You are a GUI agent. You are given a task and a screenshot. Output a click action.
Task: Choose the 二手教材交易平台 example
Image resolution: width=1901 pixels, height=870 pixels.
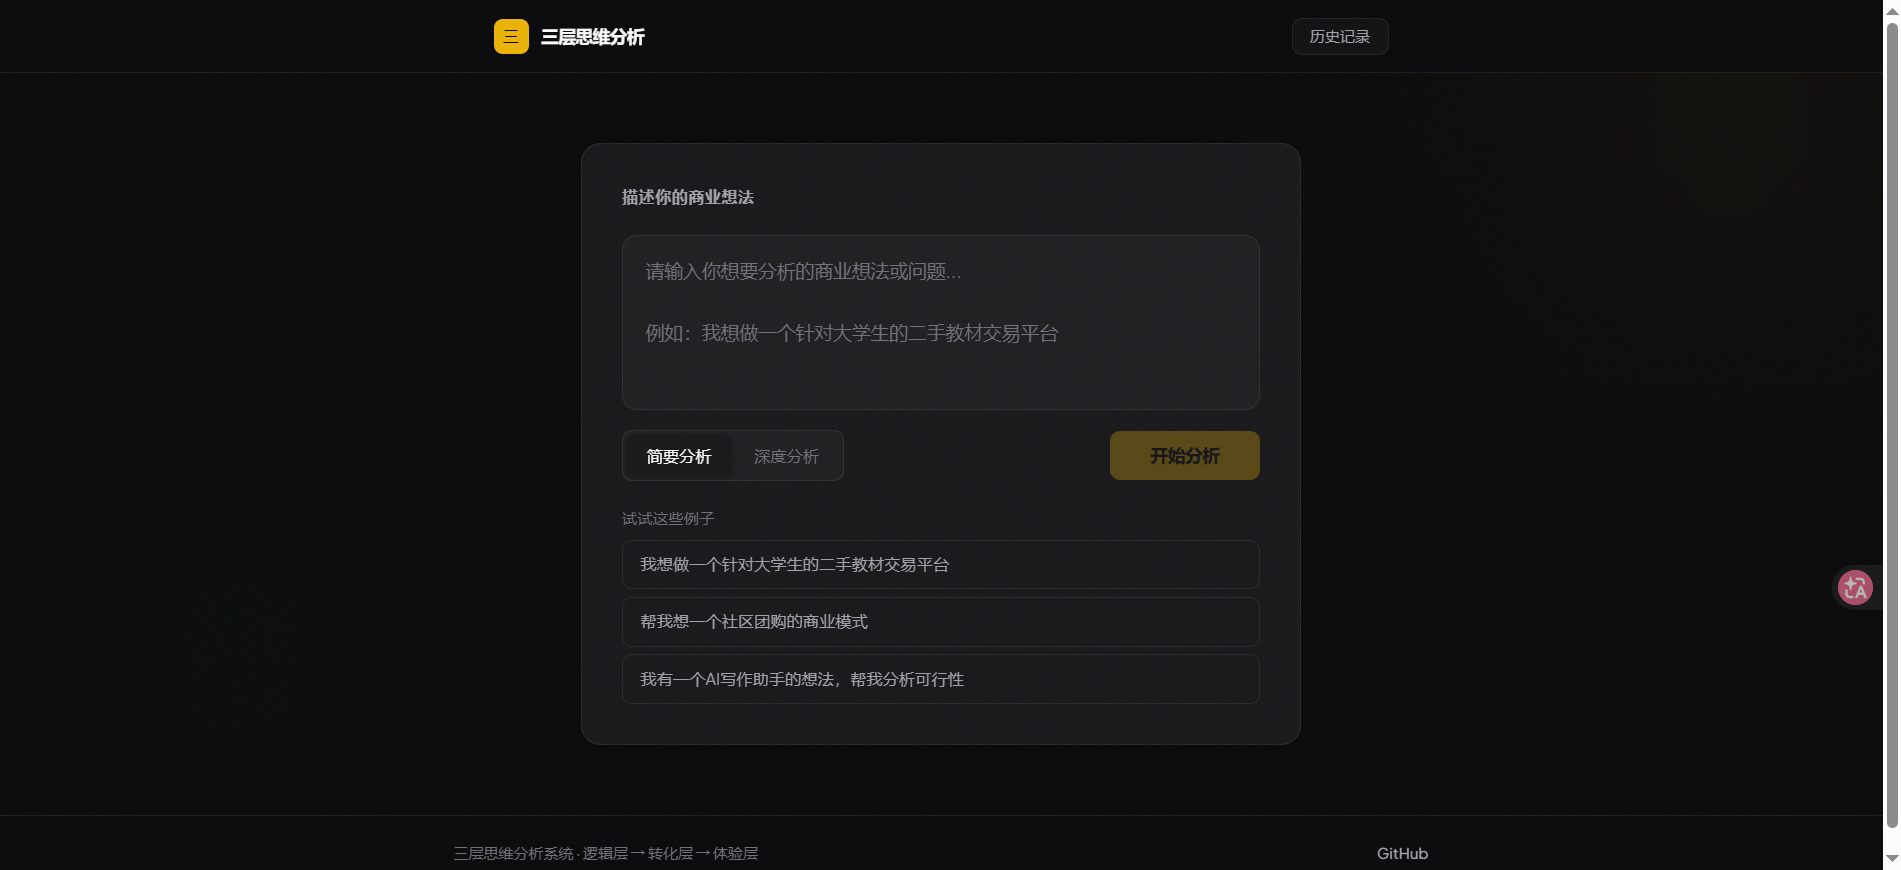[941, 565]
